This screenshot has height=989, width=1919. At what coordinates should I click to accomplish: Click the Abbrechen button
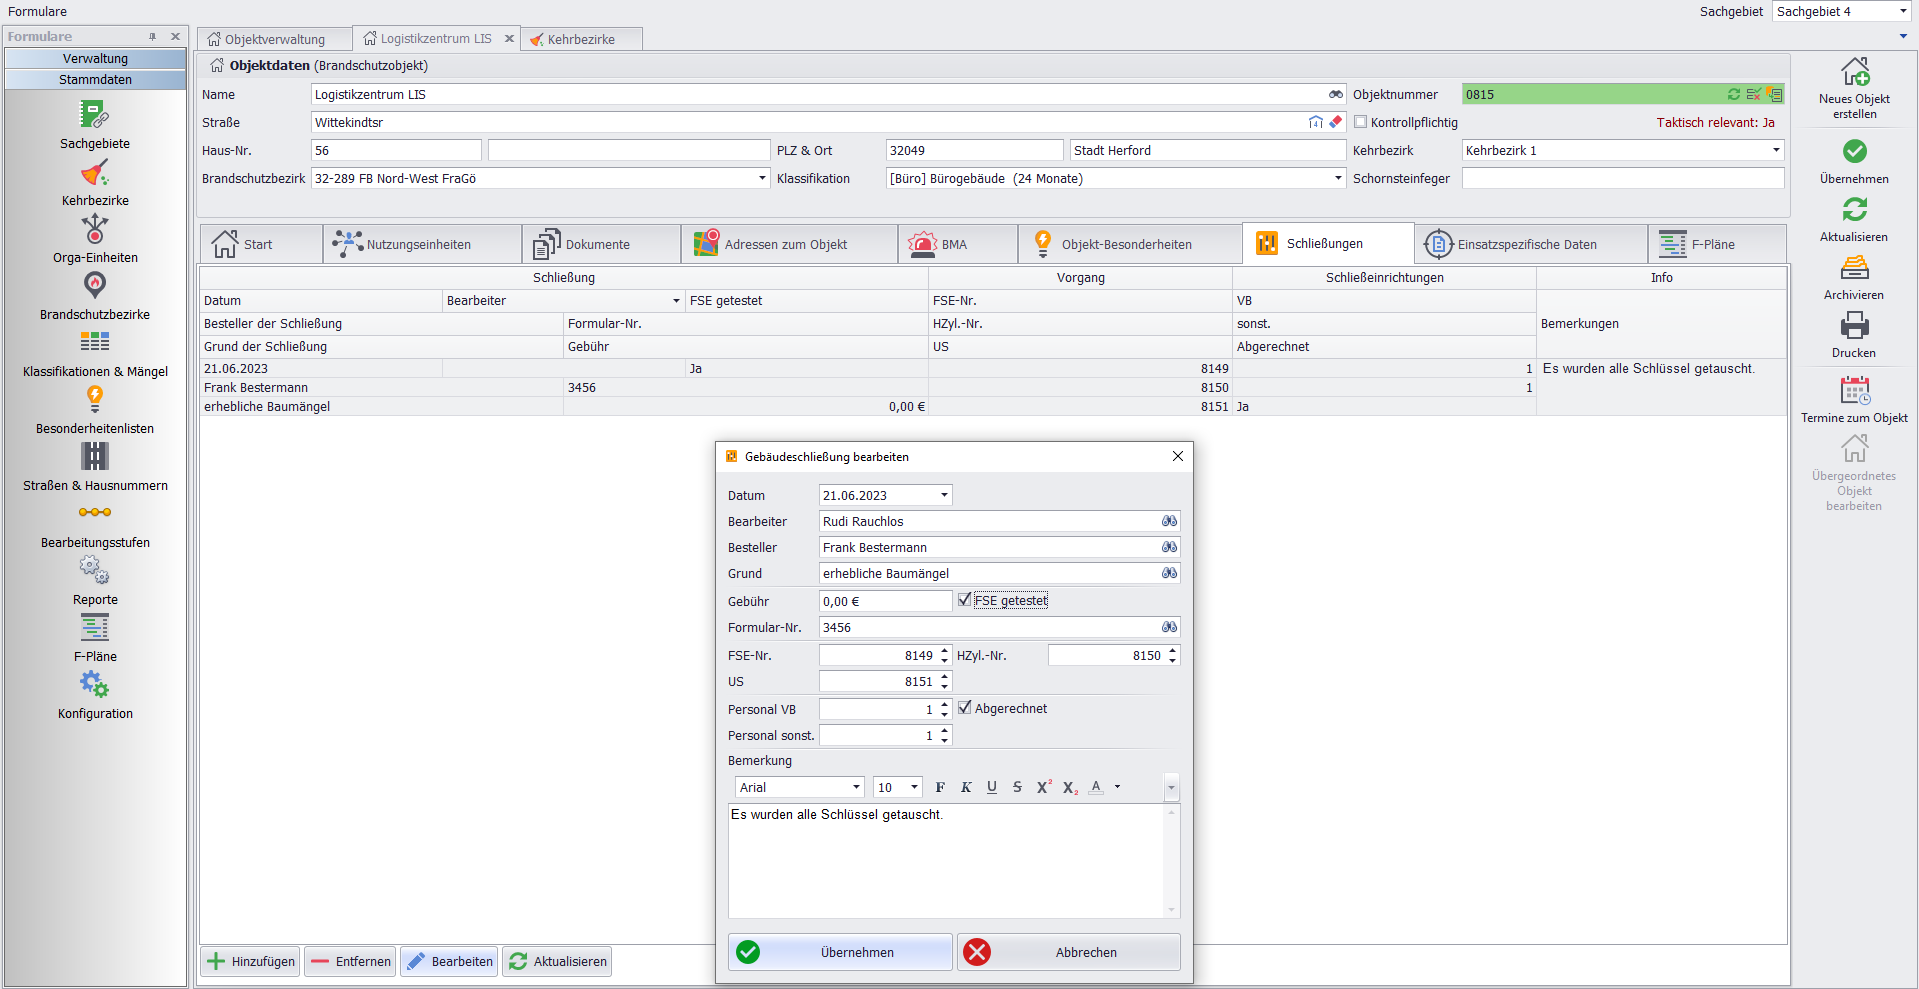(1069, 952)
